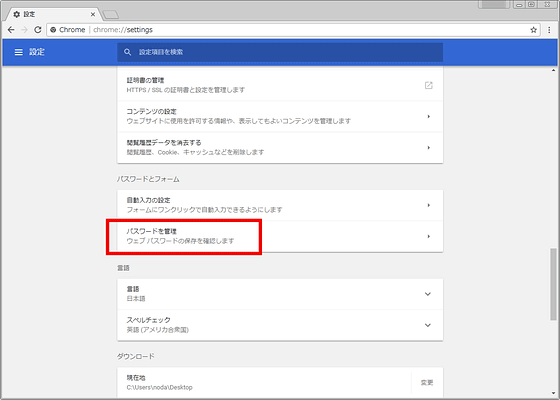Close the 設定 tab
Screen dimensions: 560x400
(93, 14)
